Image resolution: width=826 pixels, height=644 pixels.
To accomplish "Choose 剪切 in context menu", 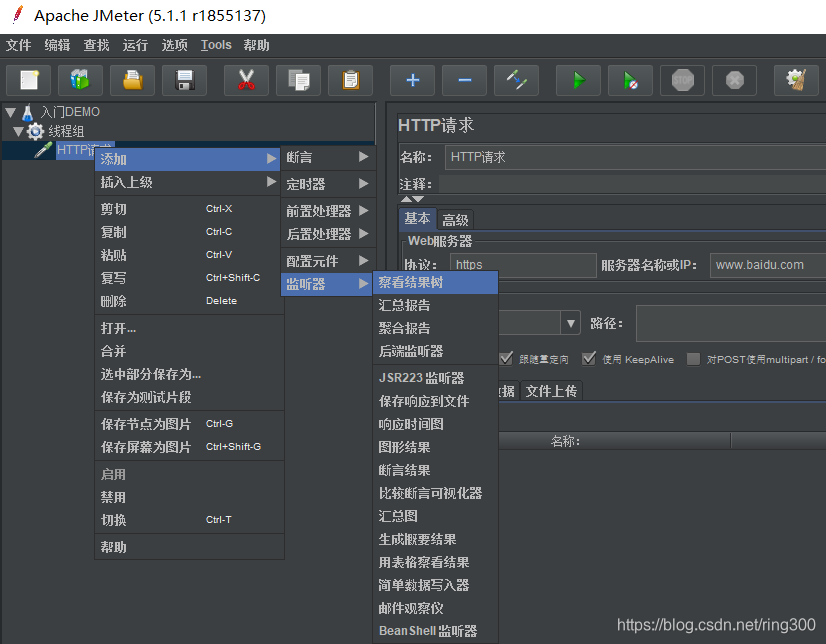I will 190,209.
